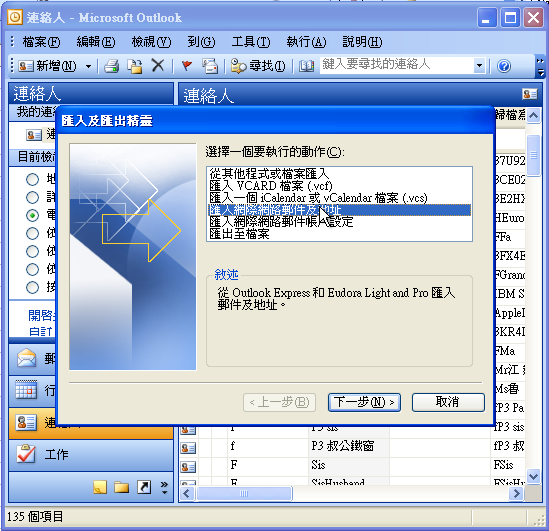Minimize the Outlook window
The image size is (549, 531).
[x=486, y=18]
